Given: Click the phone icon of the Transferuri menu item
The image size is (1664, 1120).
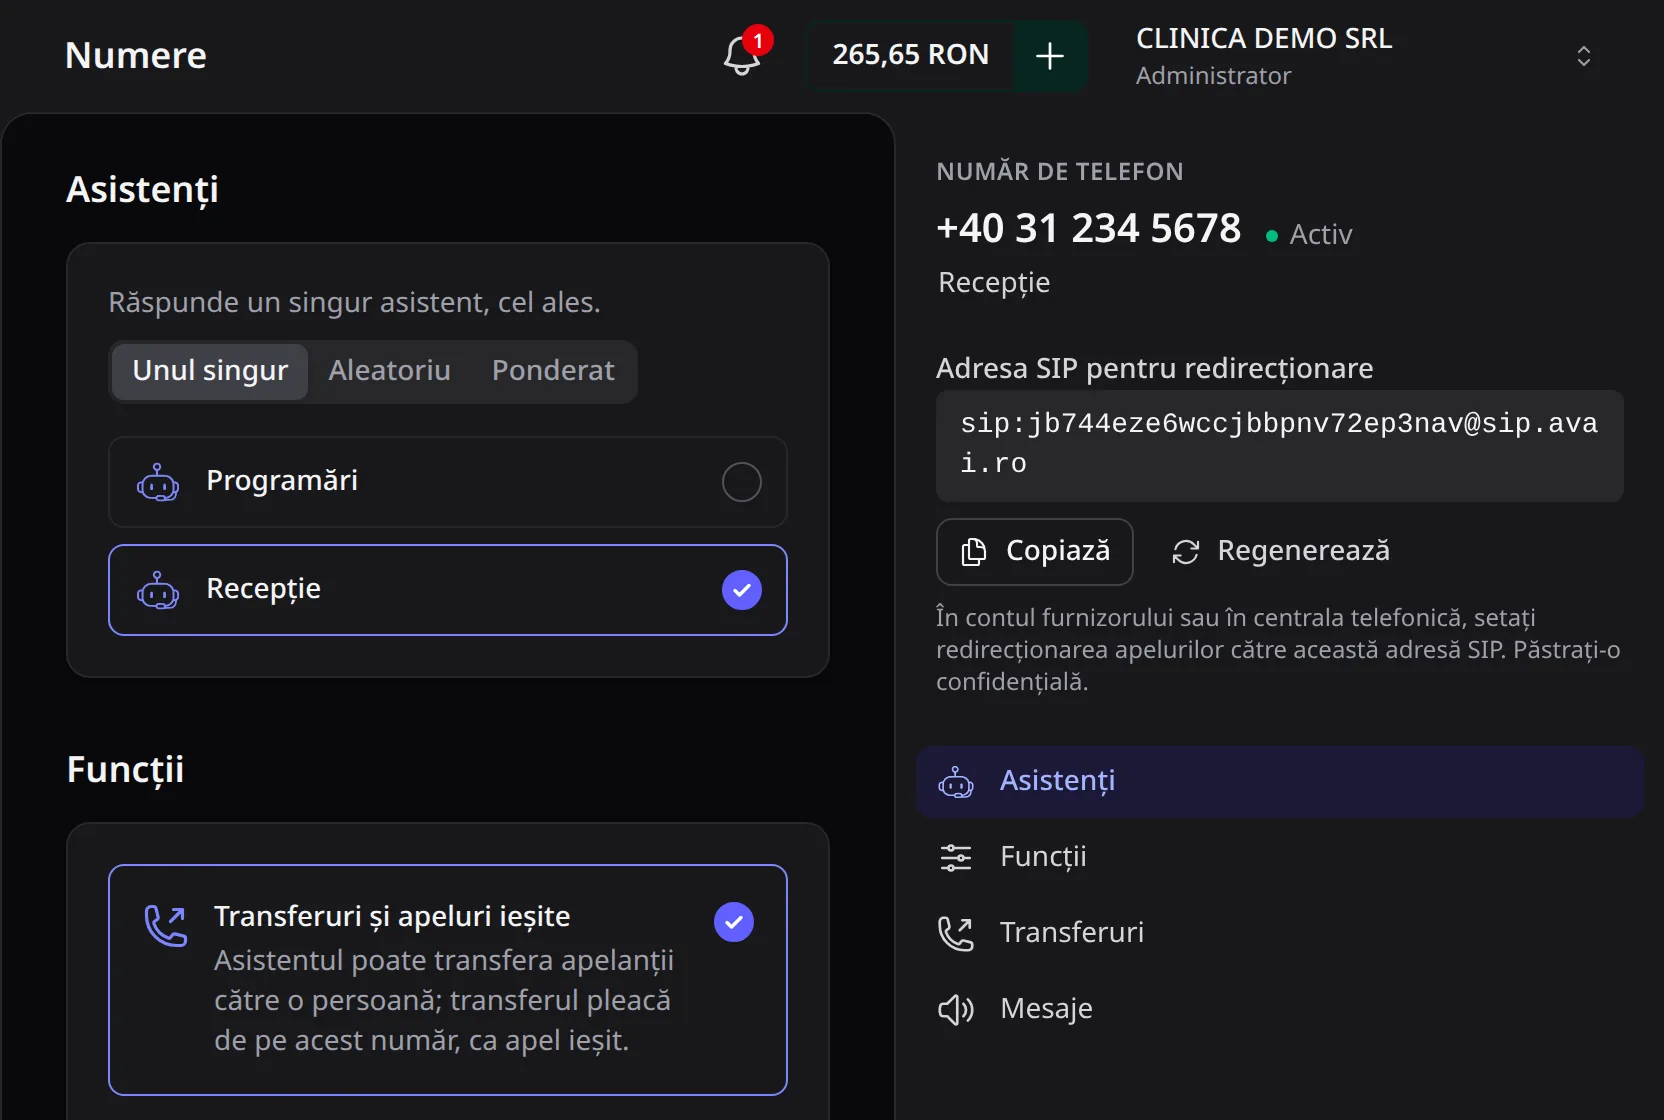Looking at the screenshot, I should point(956,934).
